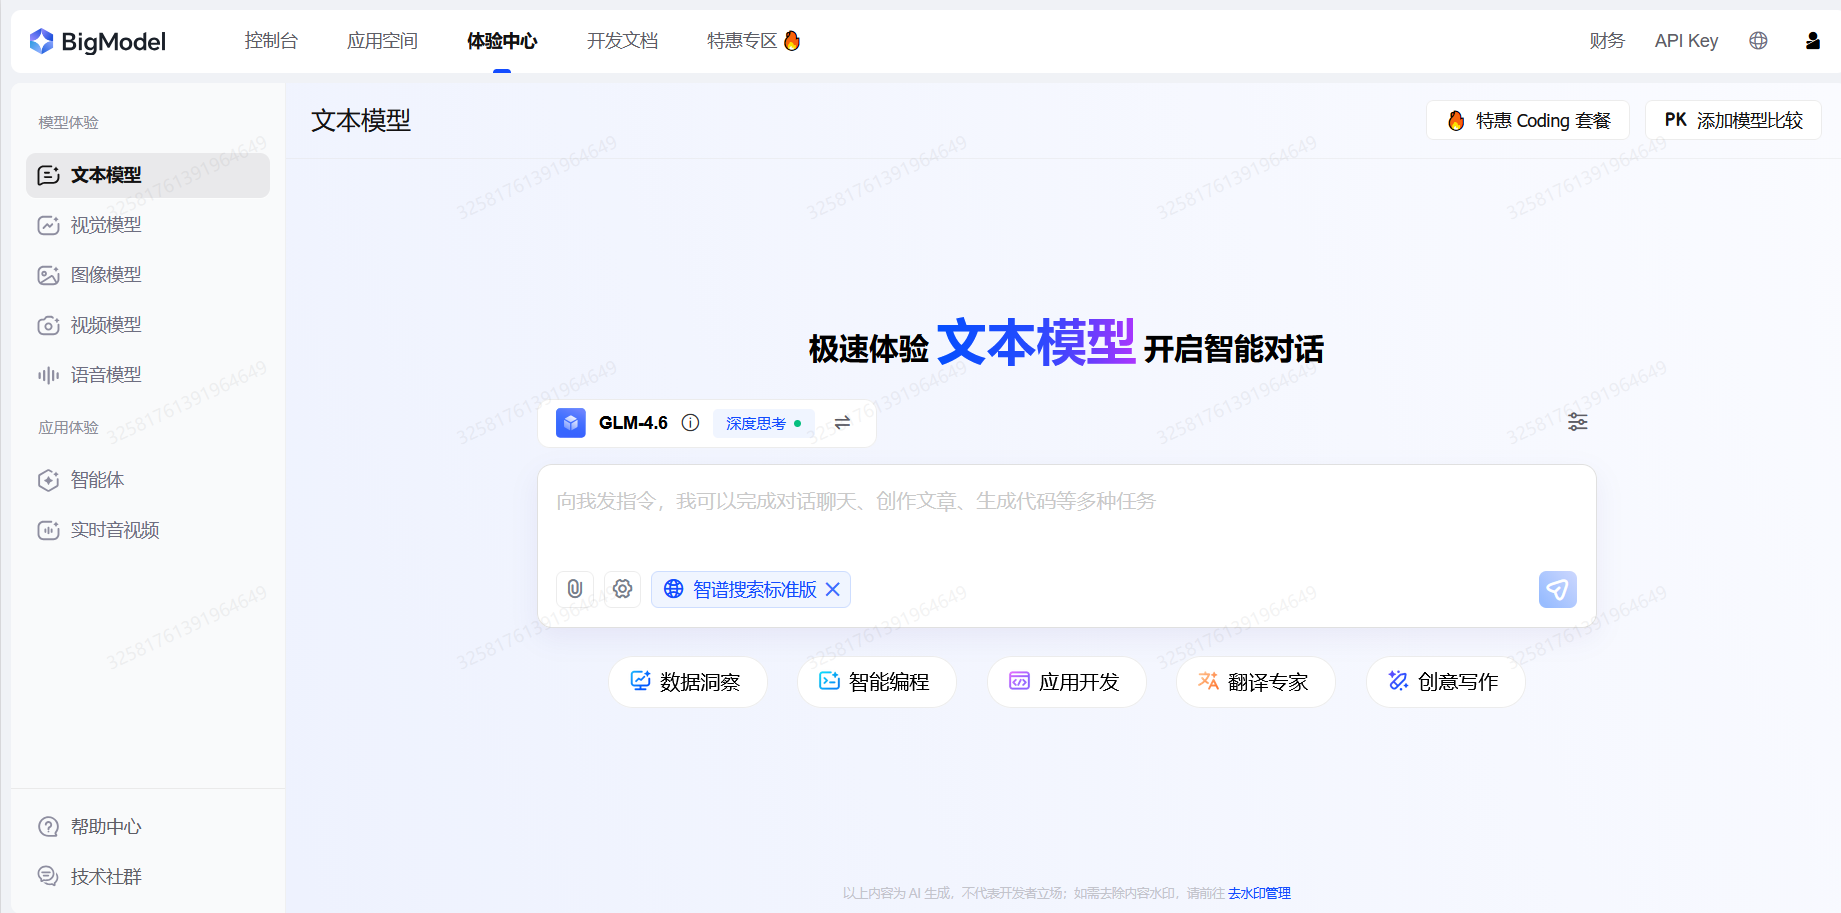Viewport: 1841px width, 913px height.
Task: Open the model parameter sliders icon
Action: [x=1577, y=422]
